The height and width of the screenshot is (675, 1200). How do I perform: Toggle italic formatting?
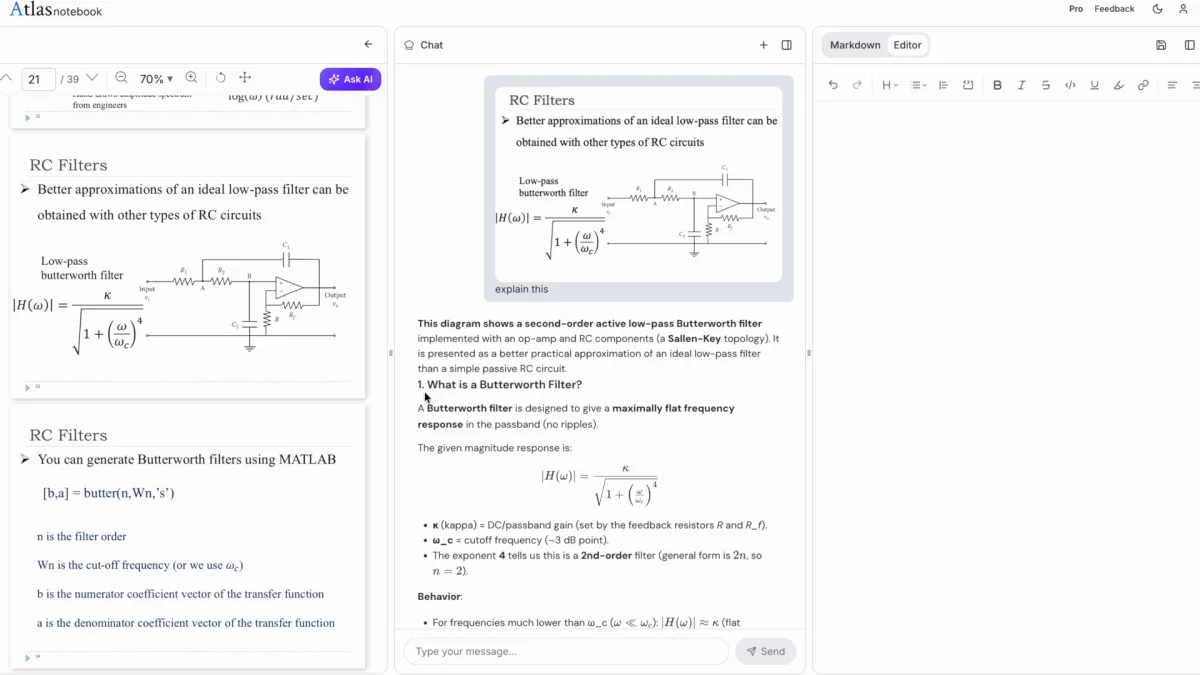tap(1021, 85)
